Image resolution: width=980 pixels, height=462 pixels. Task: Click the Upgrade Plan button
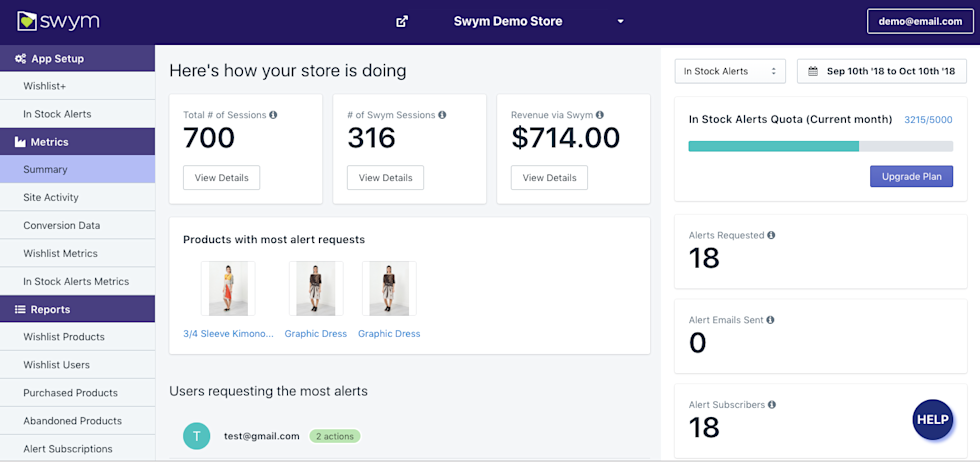tap(911, 177)
